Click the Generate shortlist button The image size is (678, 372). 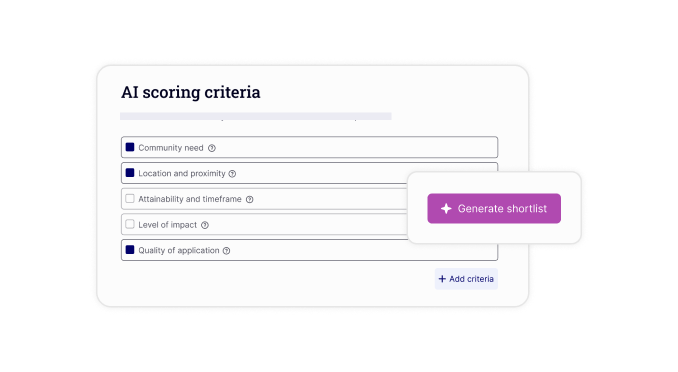494,208
